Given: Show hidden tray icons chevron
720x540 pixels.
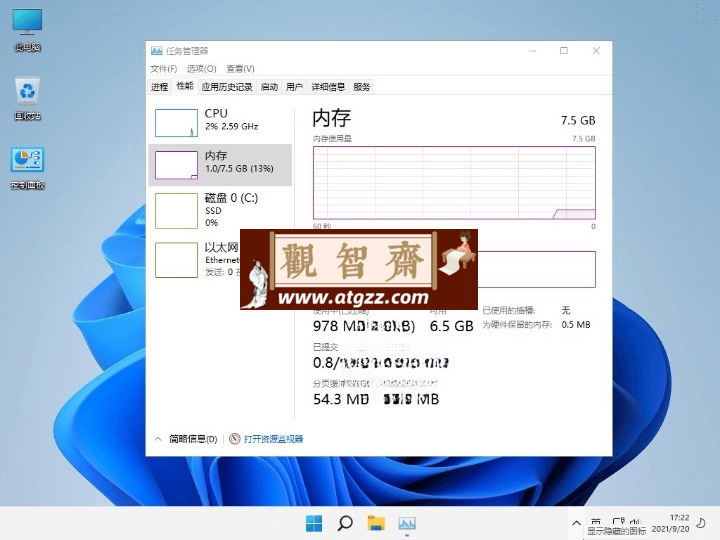Looking at the screenshot, I should pyautogui.click(x=576, y=523).
